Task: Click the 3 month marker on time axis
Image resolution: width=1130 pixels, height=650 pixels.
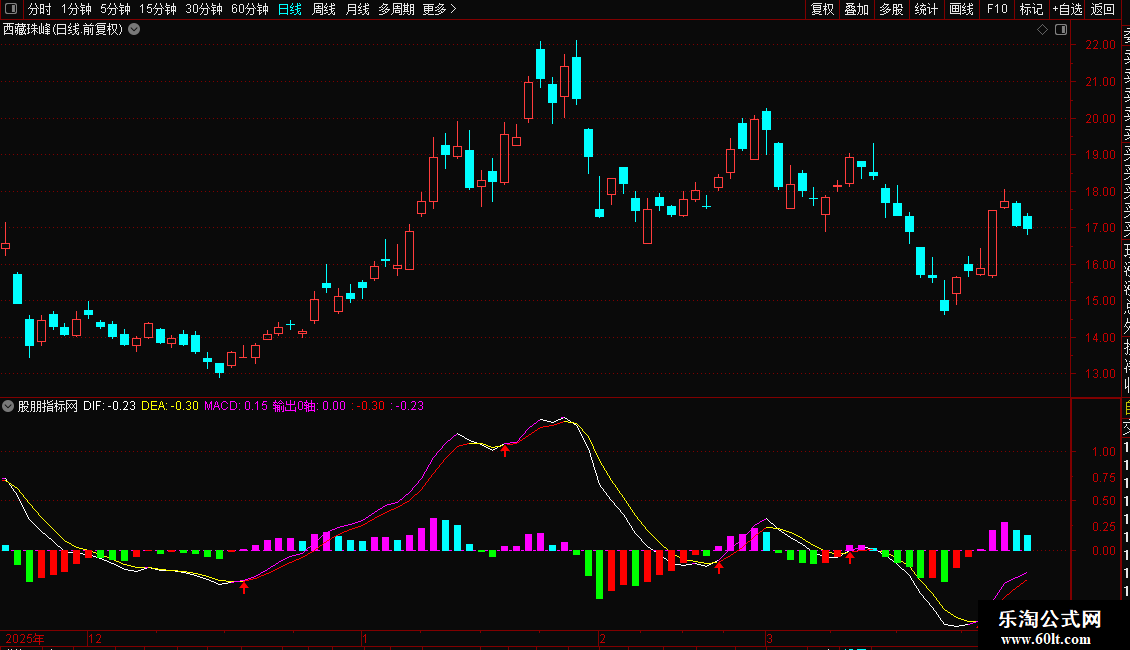Action: point(769,639)
